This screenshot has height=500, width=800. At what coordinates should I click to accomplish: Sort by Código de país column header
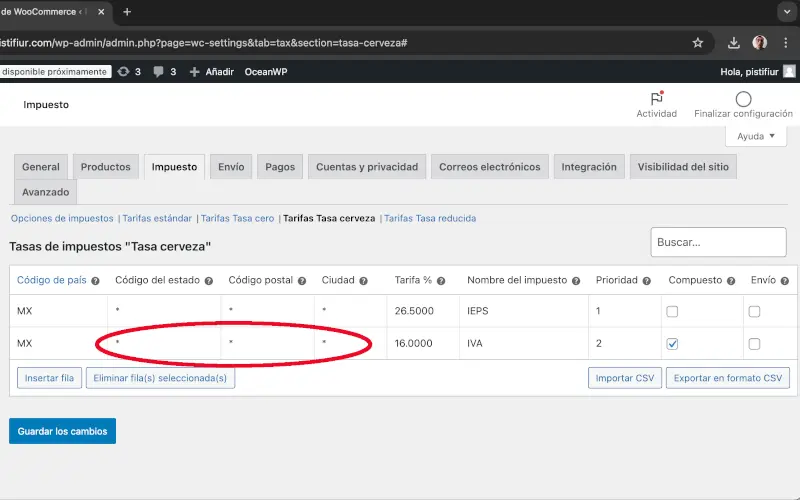[52, 280]
